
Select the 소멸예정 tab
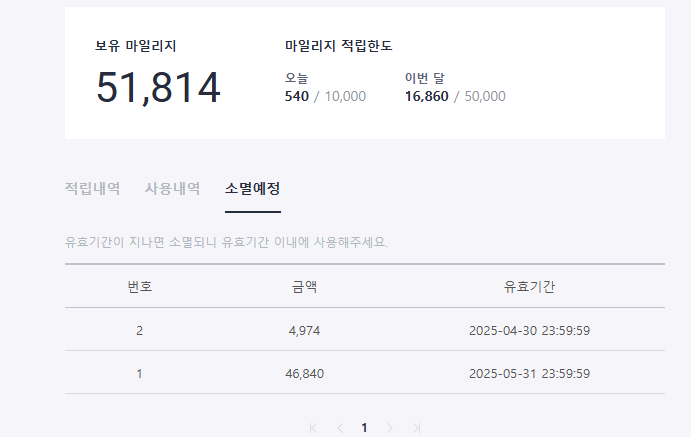253,189
